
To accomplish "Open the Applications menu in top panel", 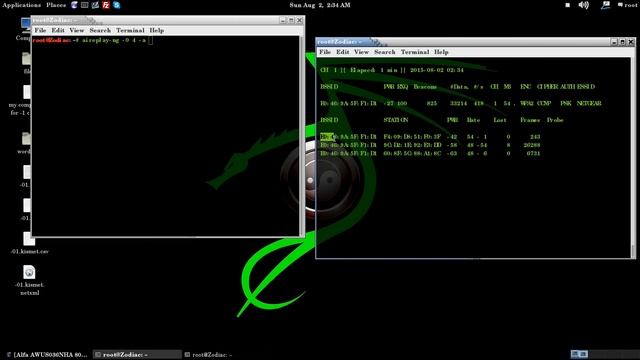I will tap(22, 5).
